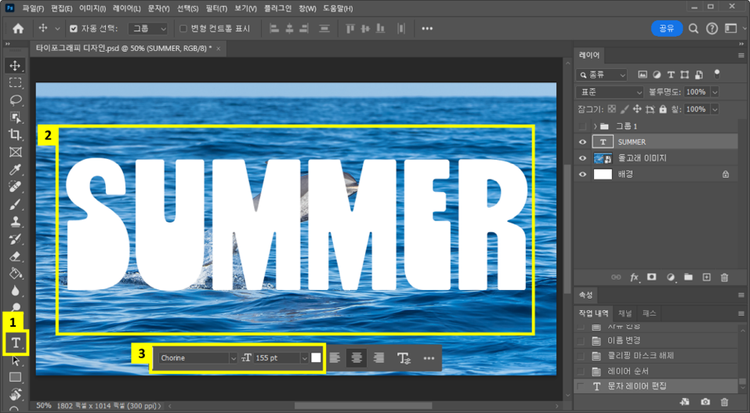Switch to the 채널 tab
The image size is (750, 413).
pos(625,313)
